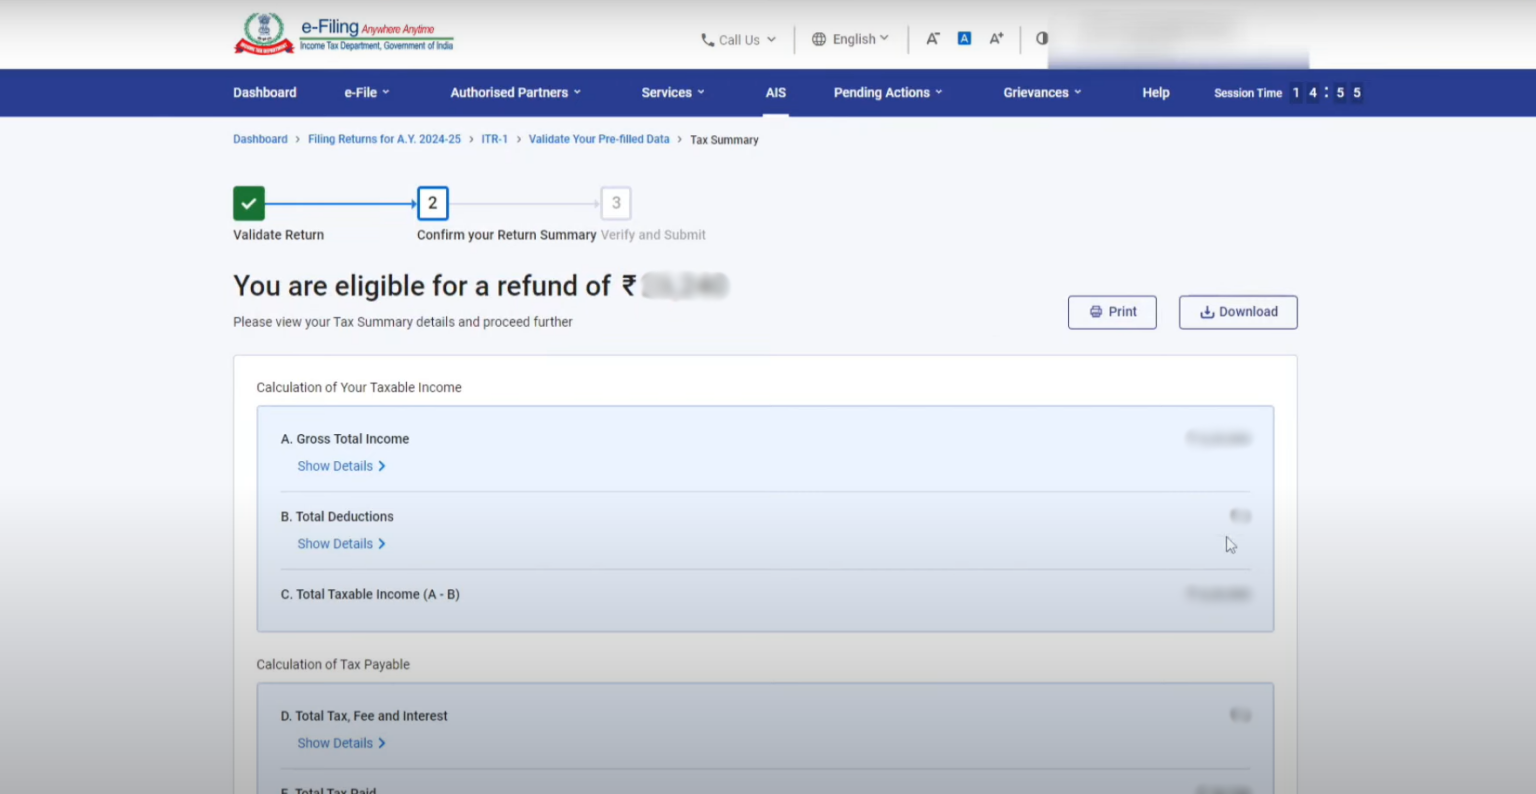Click the phone icon beside Call Us
This screenshot has width=1536, height=794.
(x=709, y=40)
